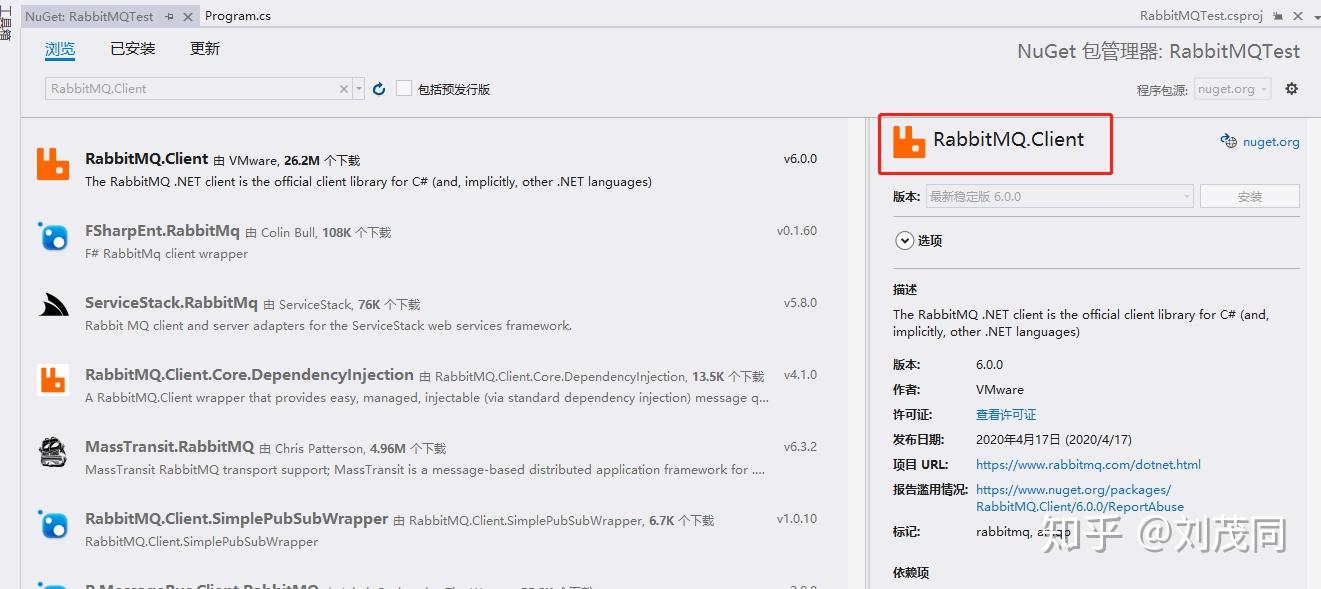Switch to the 更新 updates tab
The image size is (1321, 589).
pyautogui.click(x=205, y=48)
